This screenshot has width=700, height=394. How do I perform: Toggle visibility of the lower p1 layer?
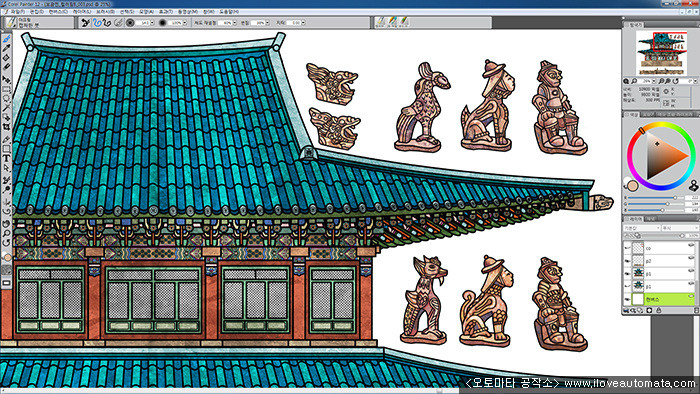[x=627, y=286]
